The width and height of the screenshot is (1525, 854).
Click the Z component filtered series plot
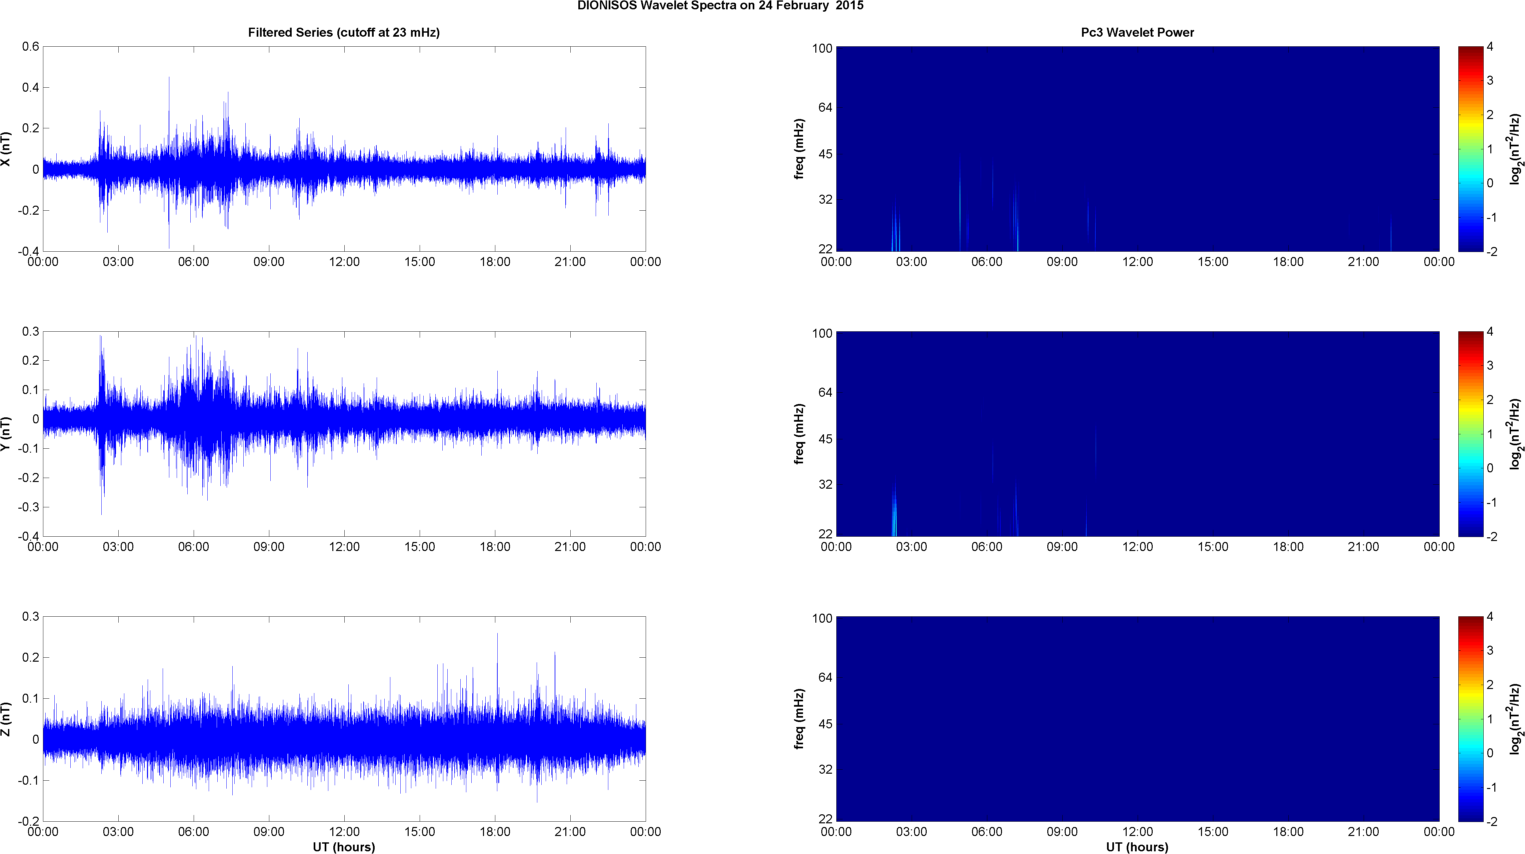344,719
